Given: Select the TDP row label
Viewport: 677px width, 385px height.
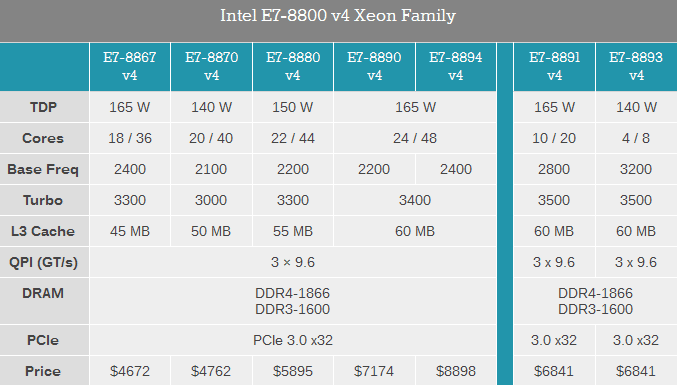Looking at the screenshot, I should 44,107.
